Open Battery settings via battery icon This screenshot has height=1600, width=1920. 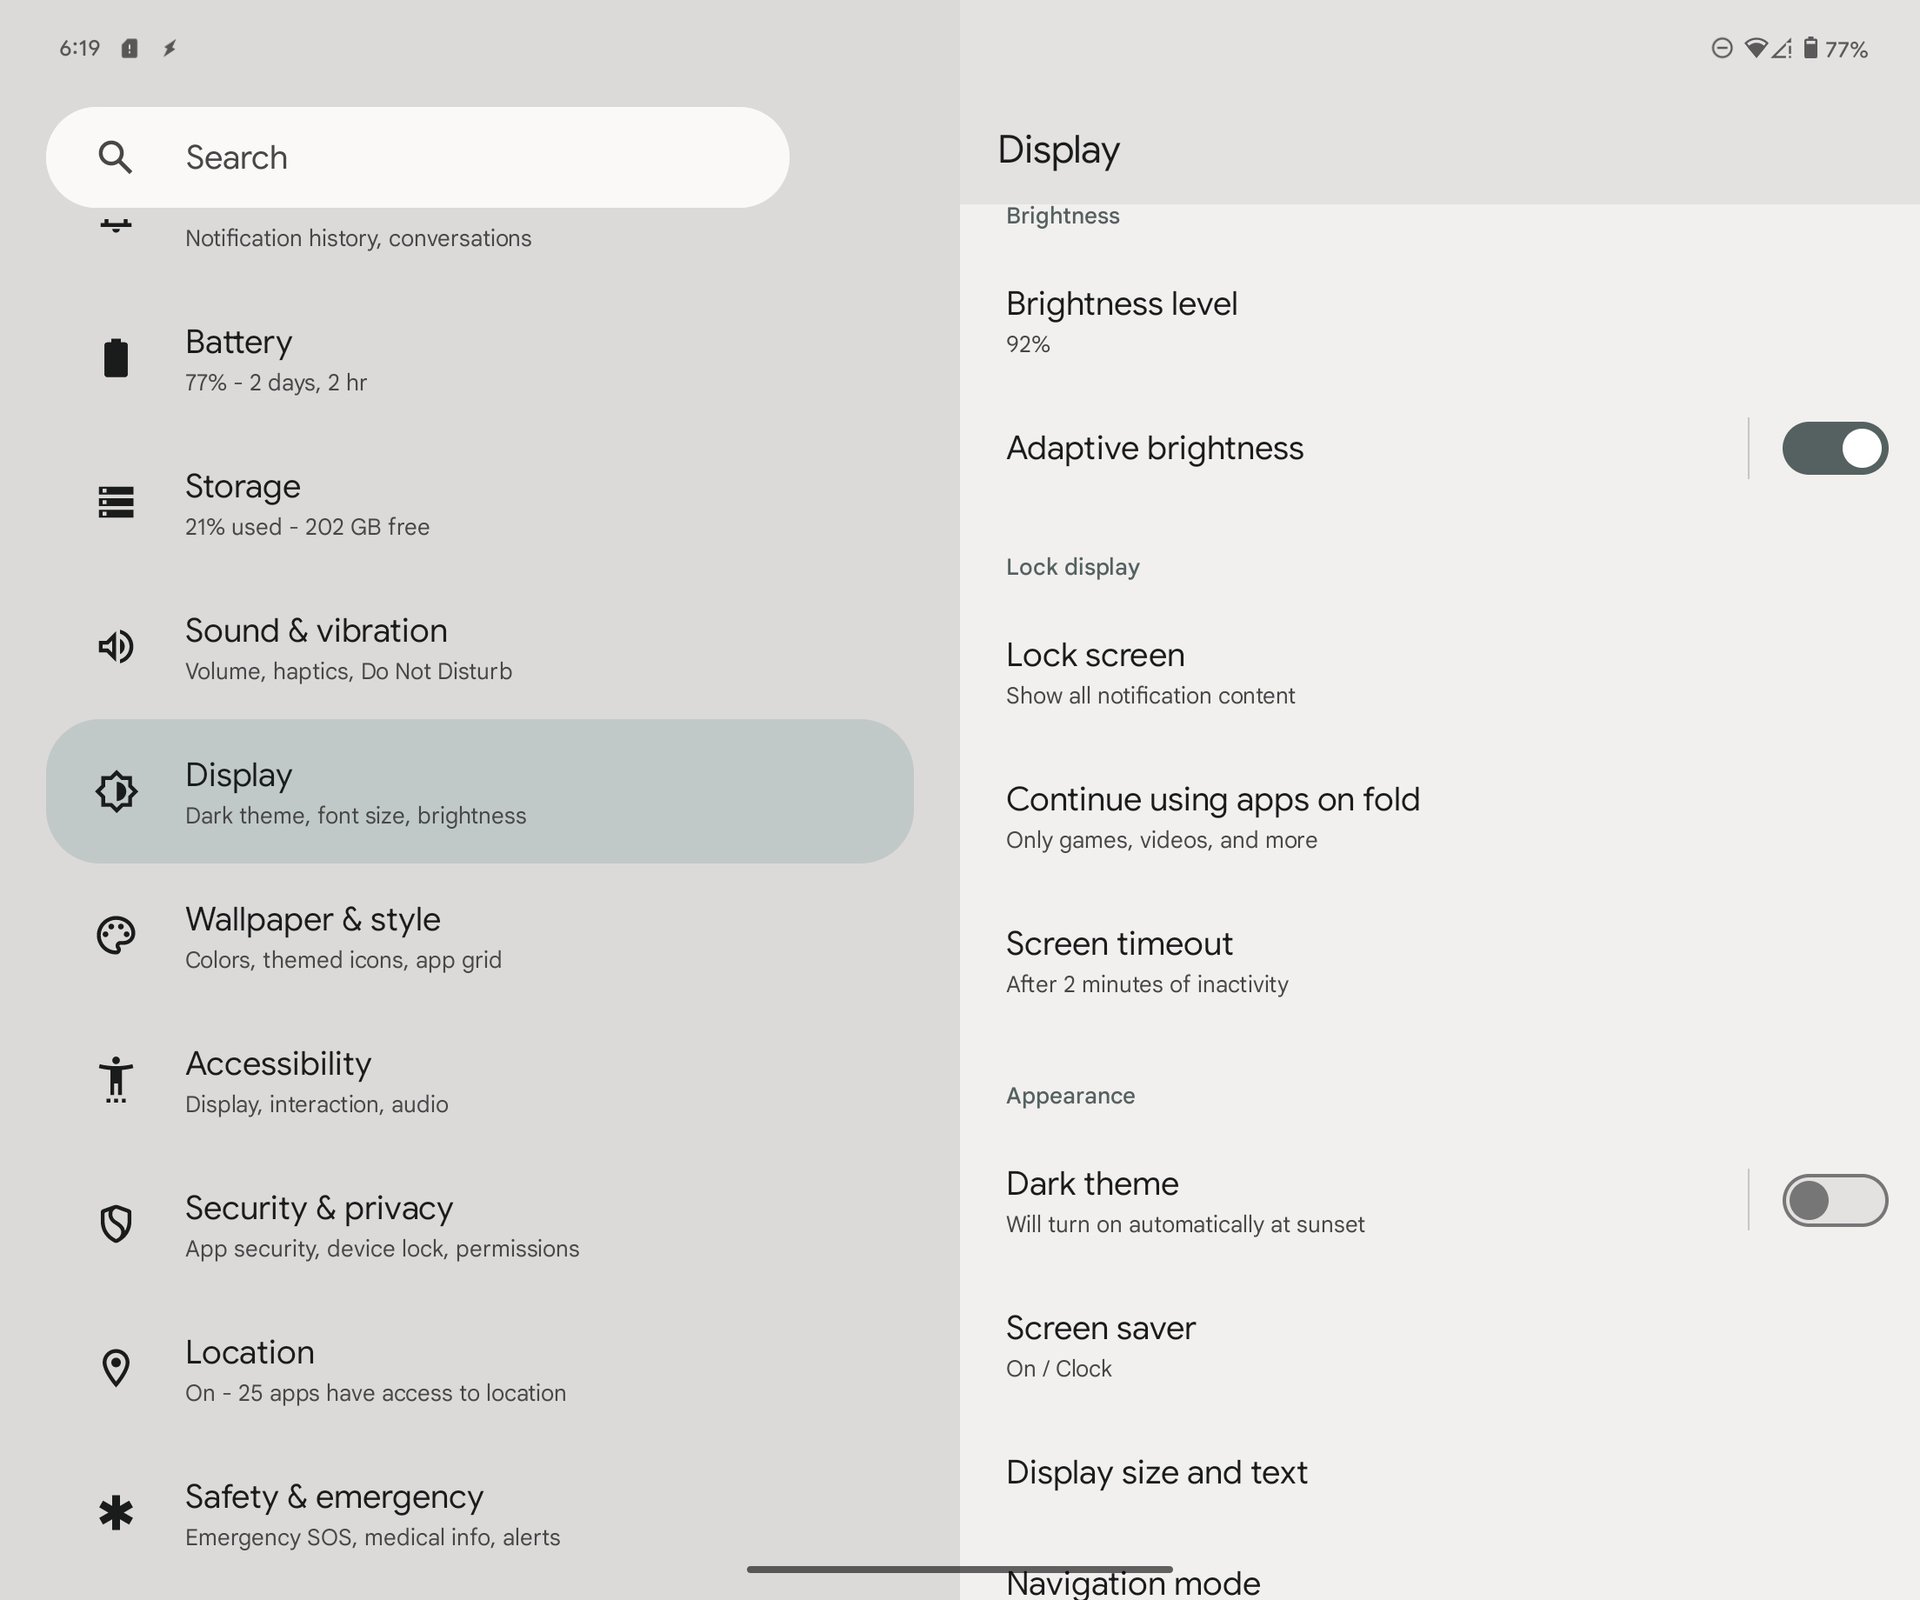[x=116, y=358]
